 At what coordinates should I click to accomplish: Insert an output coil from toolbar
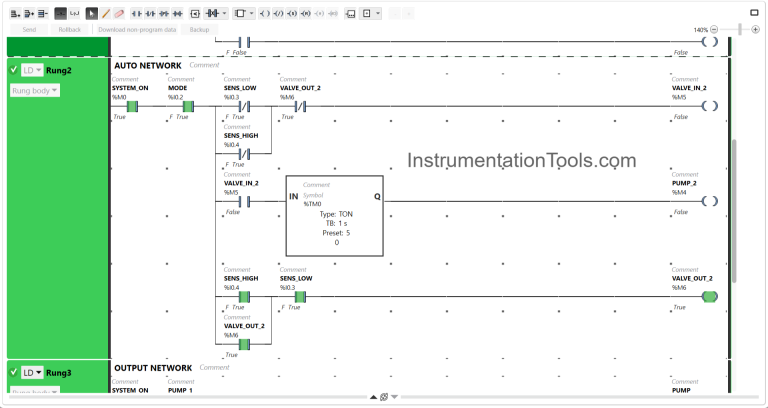pos(265,14)
